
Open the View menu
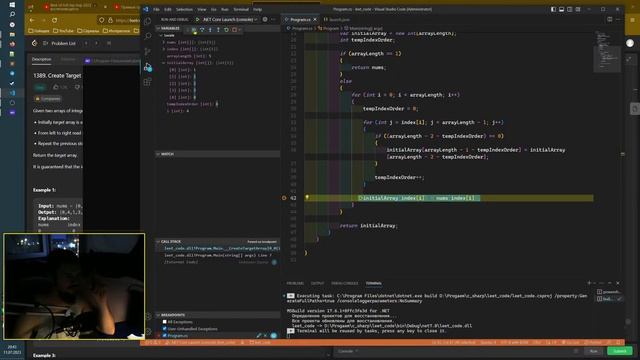tap(202, 9)
